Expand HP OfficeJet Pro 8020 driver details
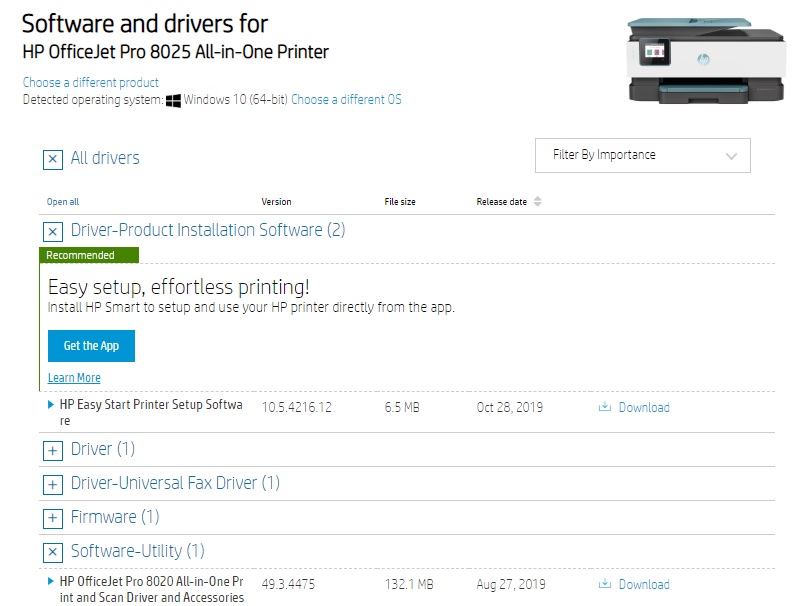 click(x=51, y=581)
